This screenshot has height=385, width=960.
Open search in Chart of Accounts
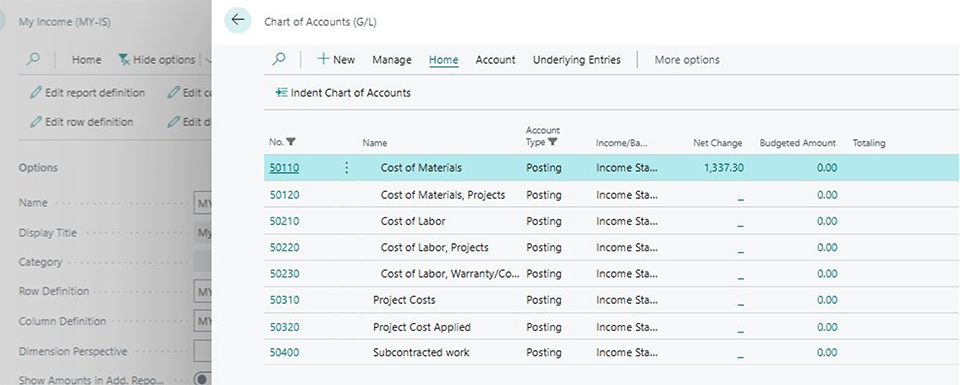[x=279, y=59]
